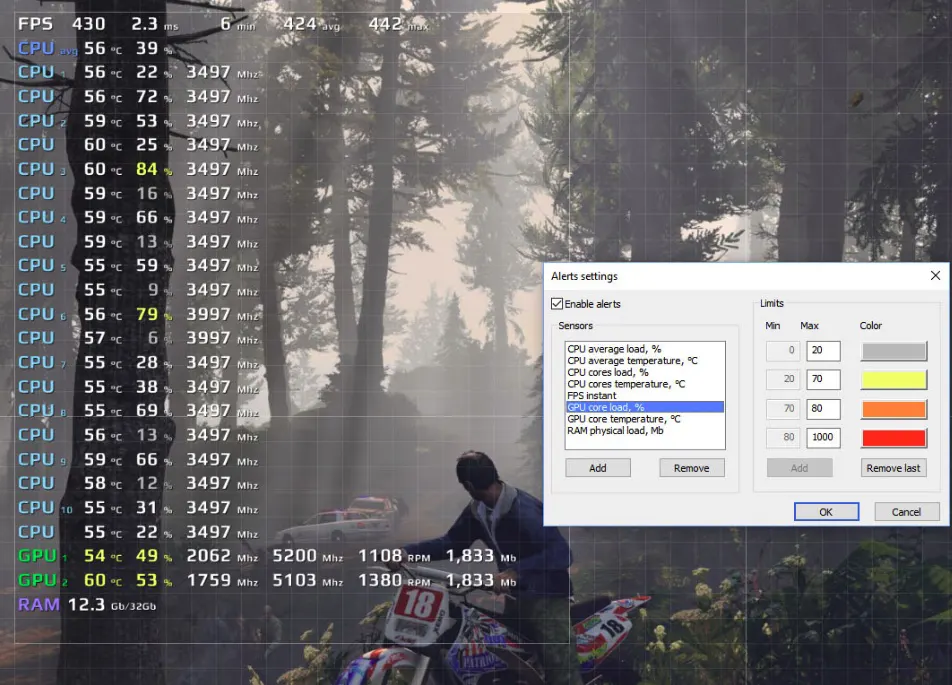Select "CPU average temperature, °C" sensor
Image resolution: width=952 pixels, height=685 pixels.
tap(632, 361)
